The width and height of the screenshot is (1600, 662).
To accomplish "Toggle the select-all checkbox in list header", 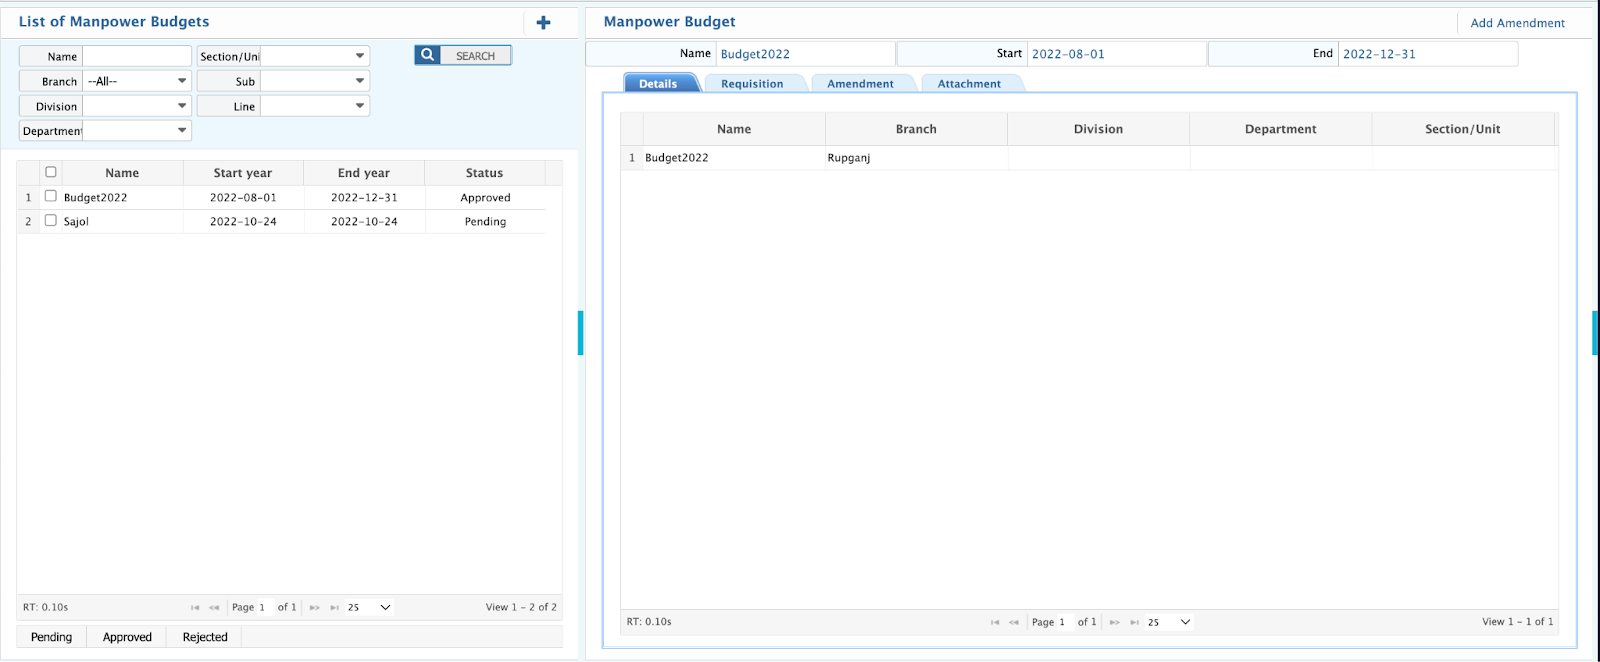I will click(51, 172).
